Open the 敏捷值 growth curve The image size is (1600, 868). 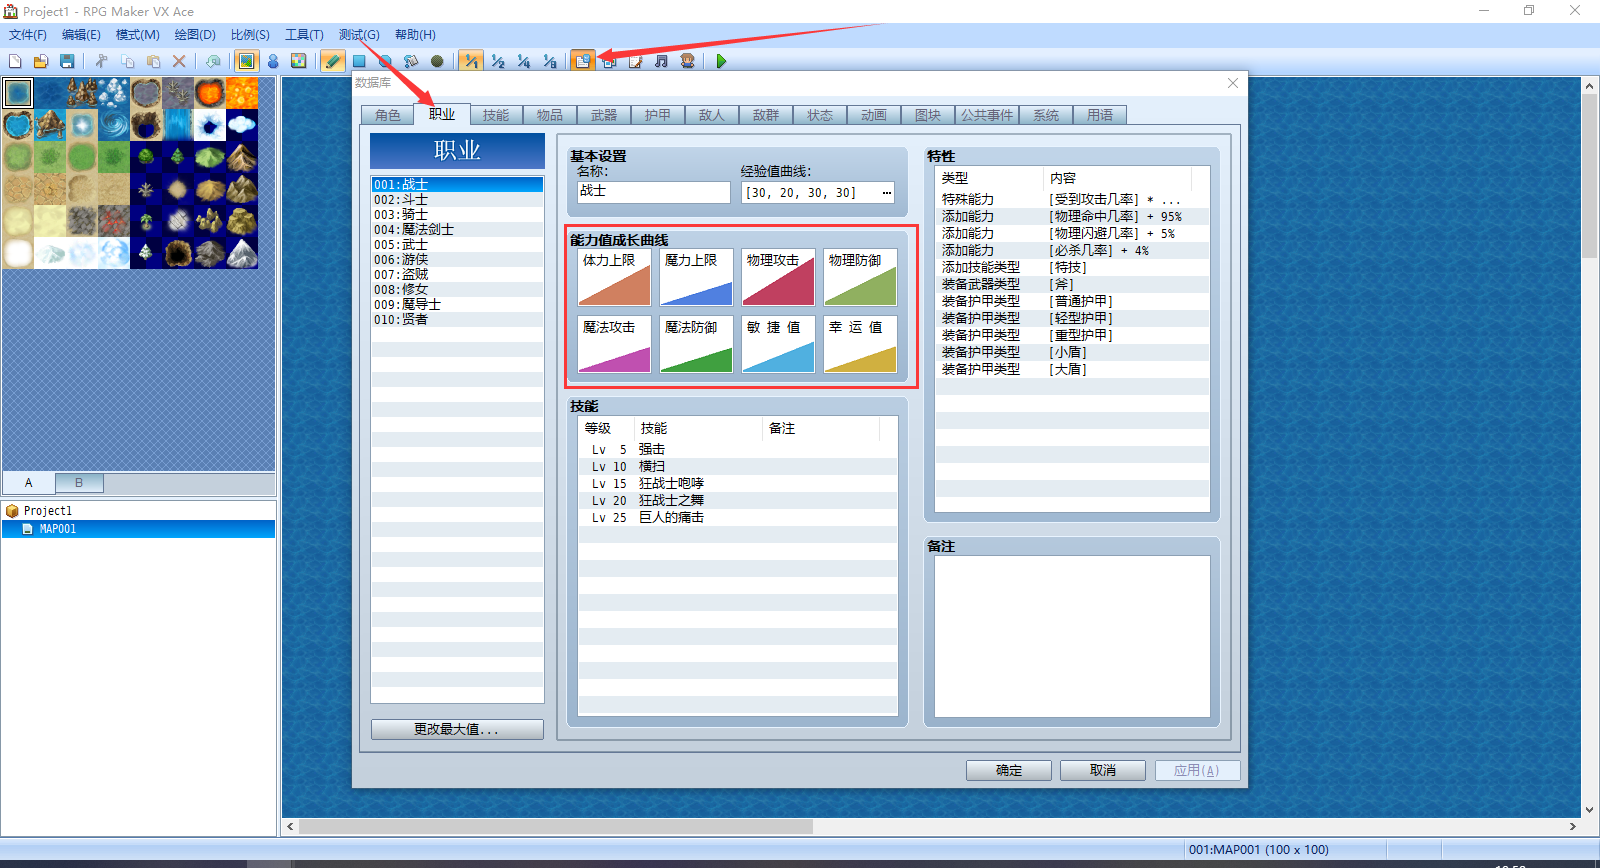click(x=778, y=344)
